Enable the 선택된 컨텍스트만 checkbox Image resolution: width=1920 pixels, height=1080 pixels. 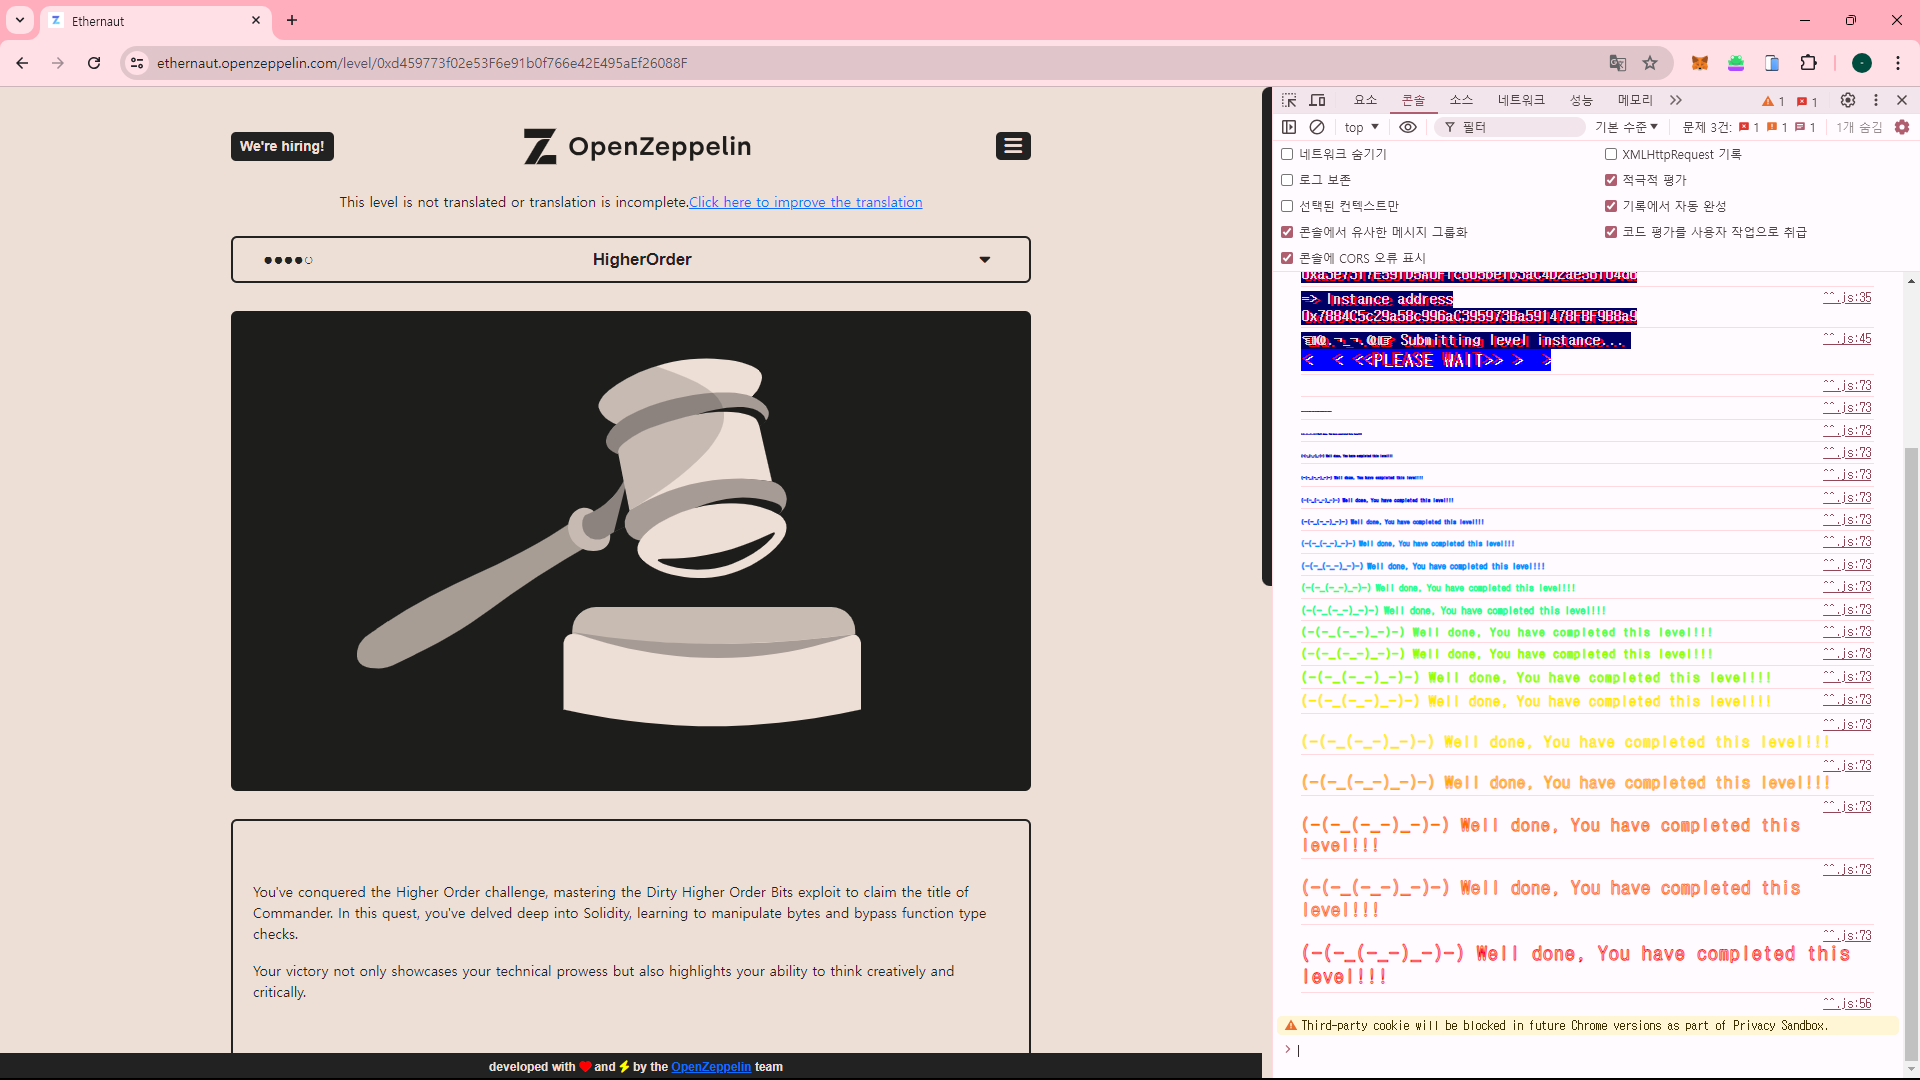[1287, 206]
